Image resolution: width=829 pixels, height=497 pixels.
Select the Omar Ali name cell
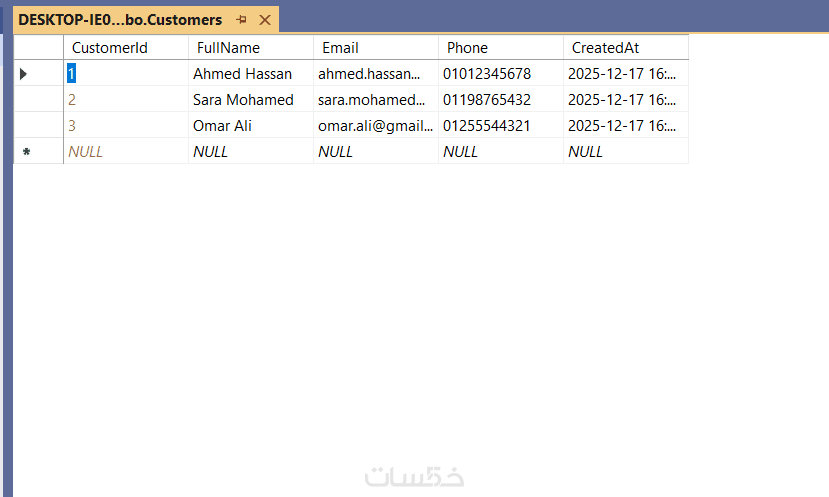point(223,126)
